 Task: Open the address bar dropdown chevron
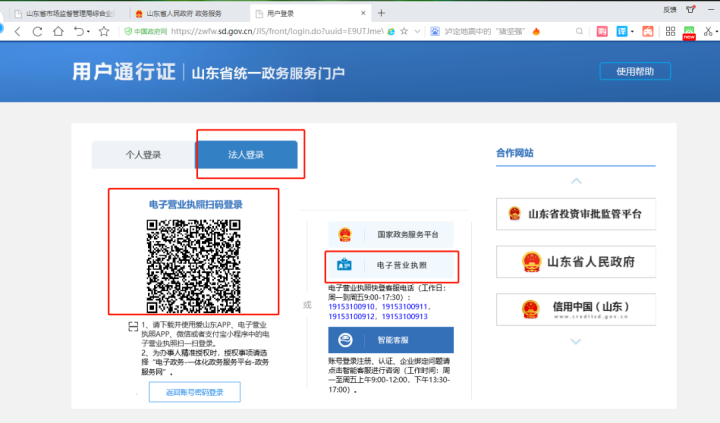(x=417, y=31)
